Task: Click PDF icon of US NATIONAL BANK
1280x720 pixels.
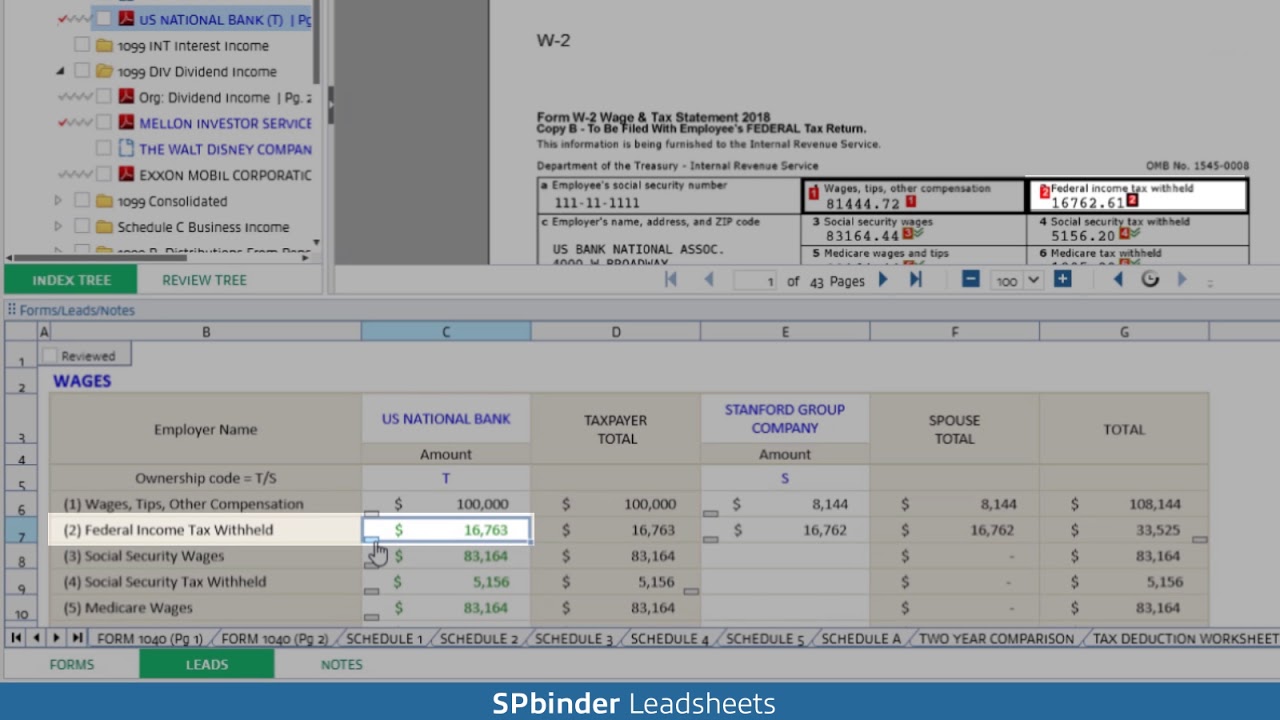Action: tap(126, 19)
